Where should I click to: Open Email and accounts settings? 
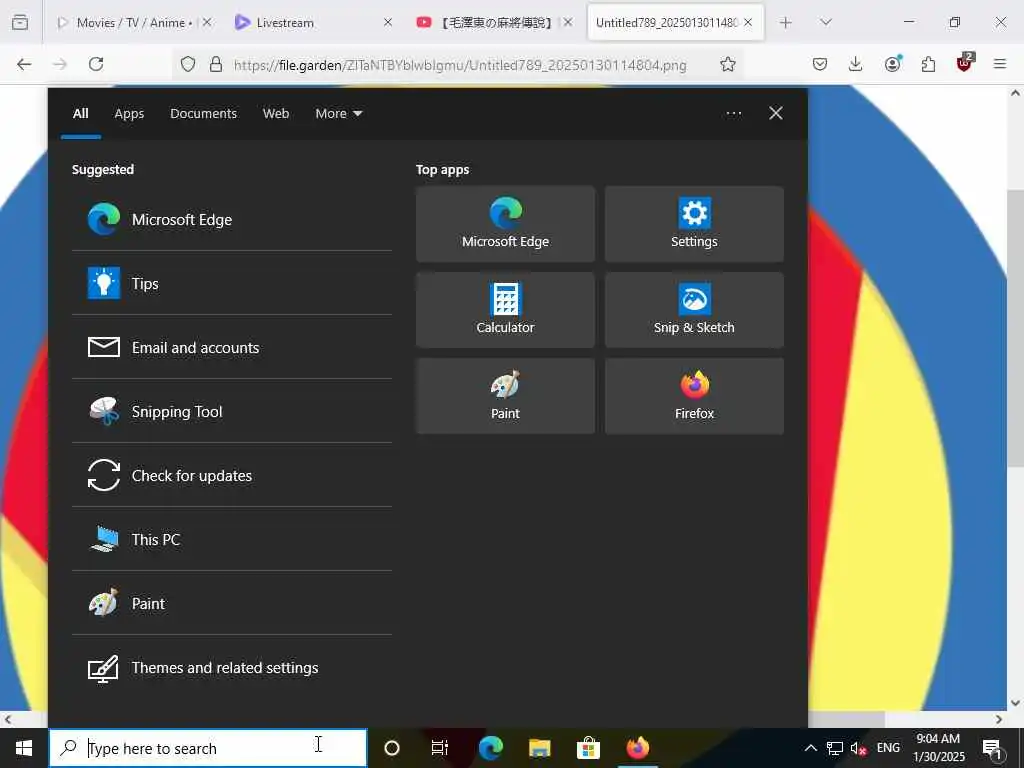click(x=232, y=347)
